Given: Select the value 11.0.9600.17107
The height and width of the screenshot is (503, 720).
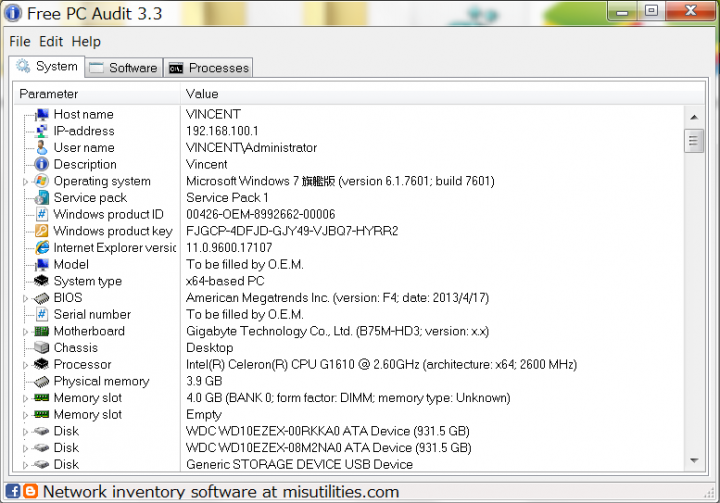Looking at the screenshot, I should pyautogui.click(x=229, y=248).
